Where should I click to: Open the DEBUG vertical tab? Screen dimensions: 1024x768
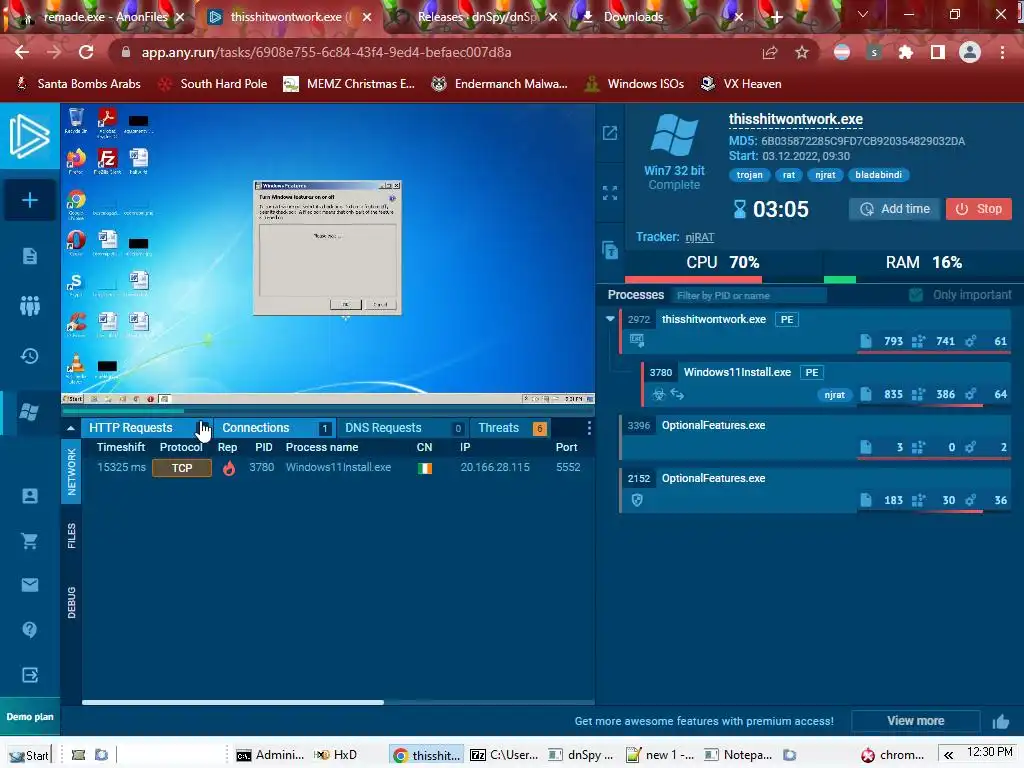[x=71, y=602]
